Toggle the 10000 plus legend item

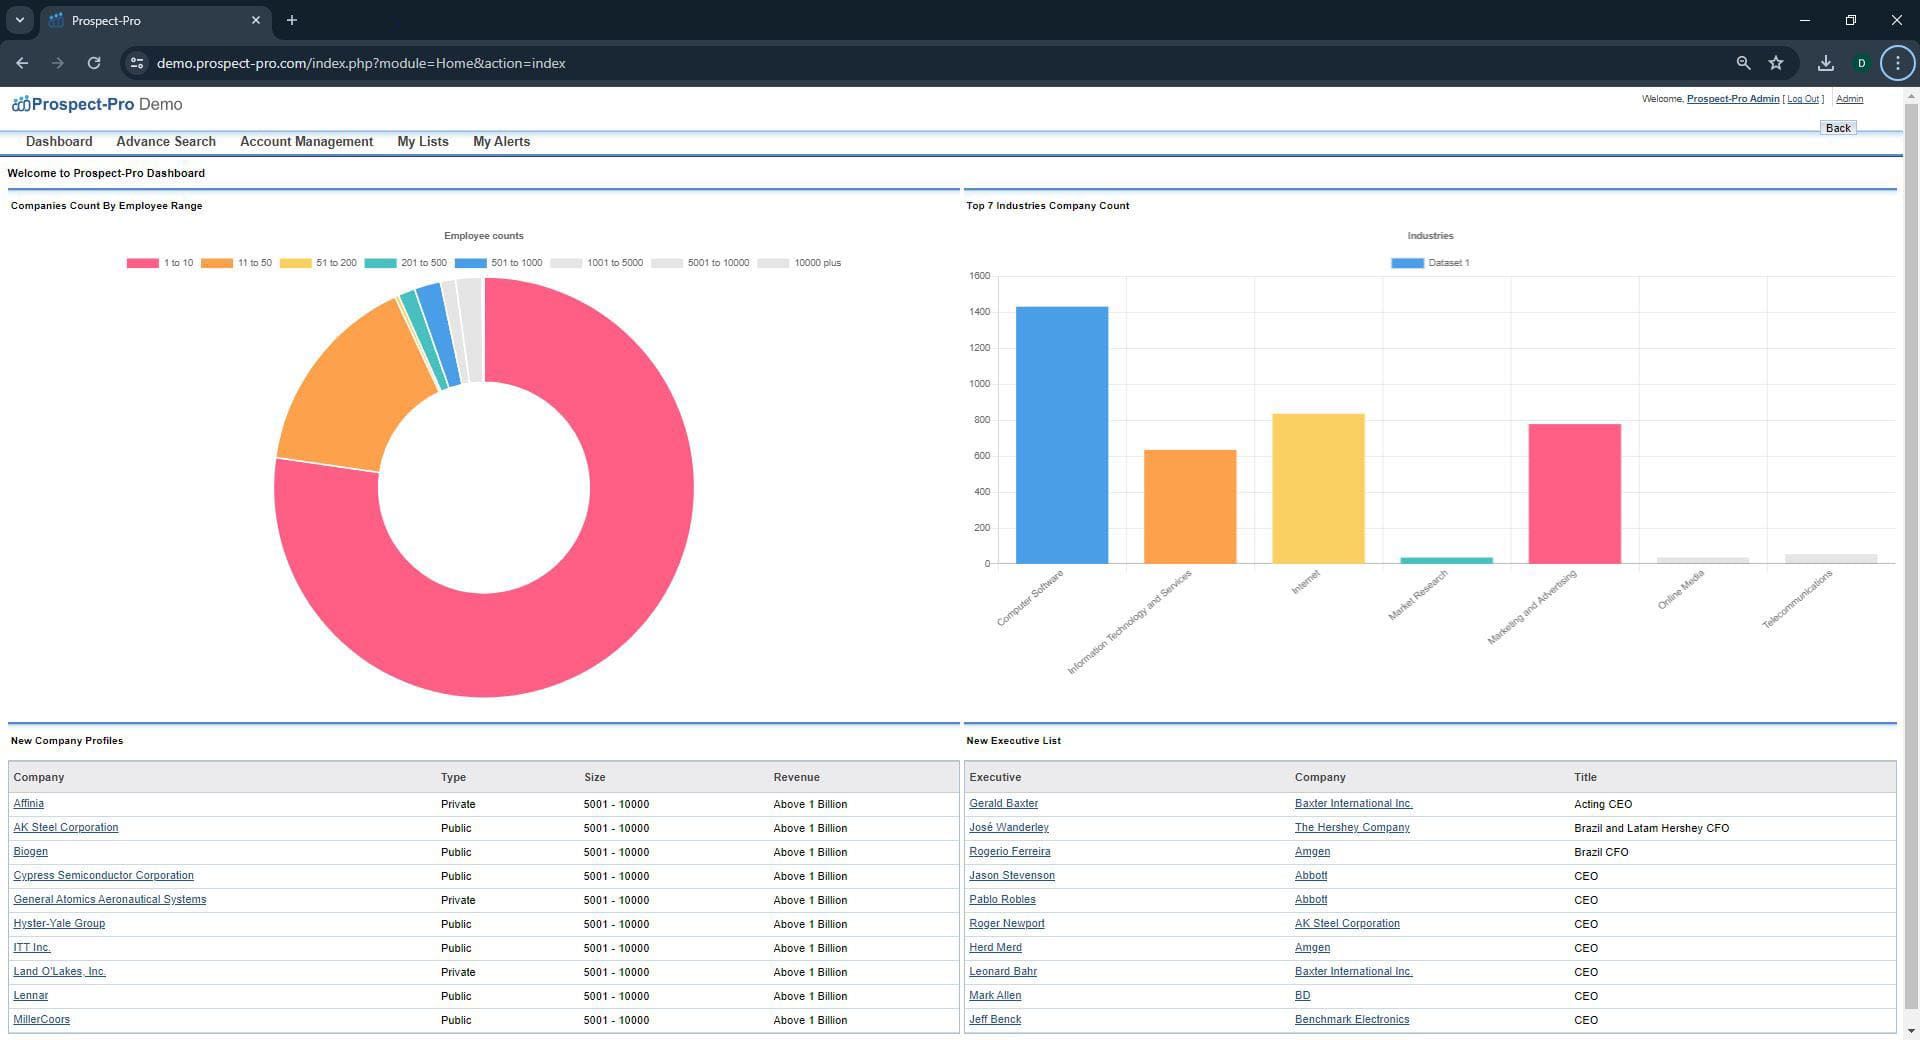coord(799,263)
